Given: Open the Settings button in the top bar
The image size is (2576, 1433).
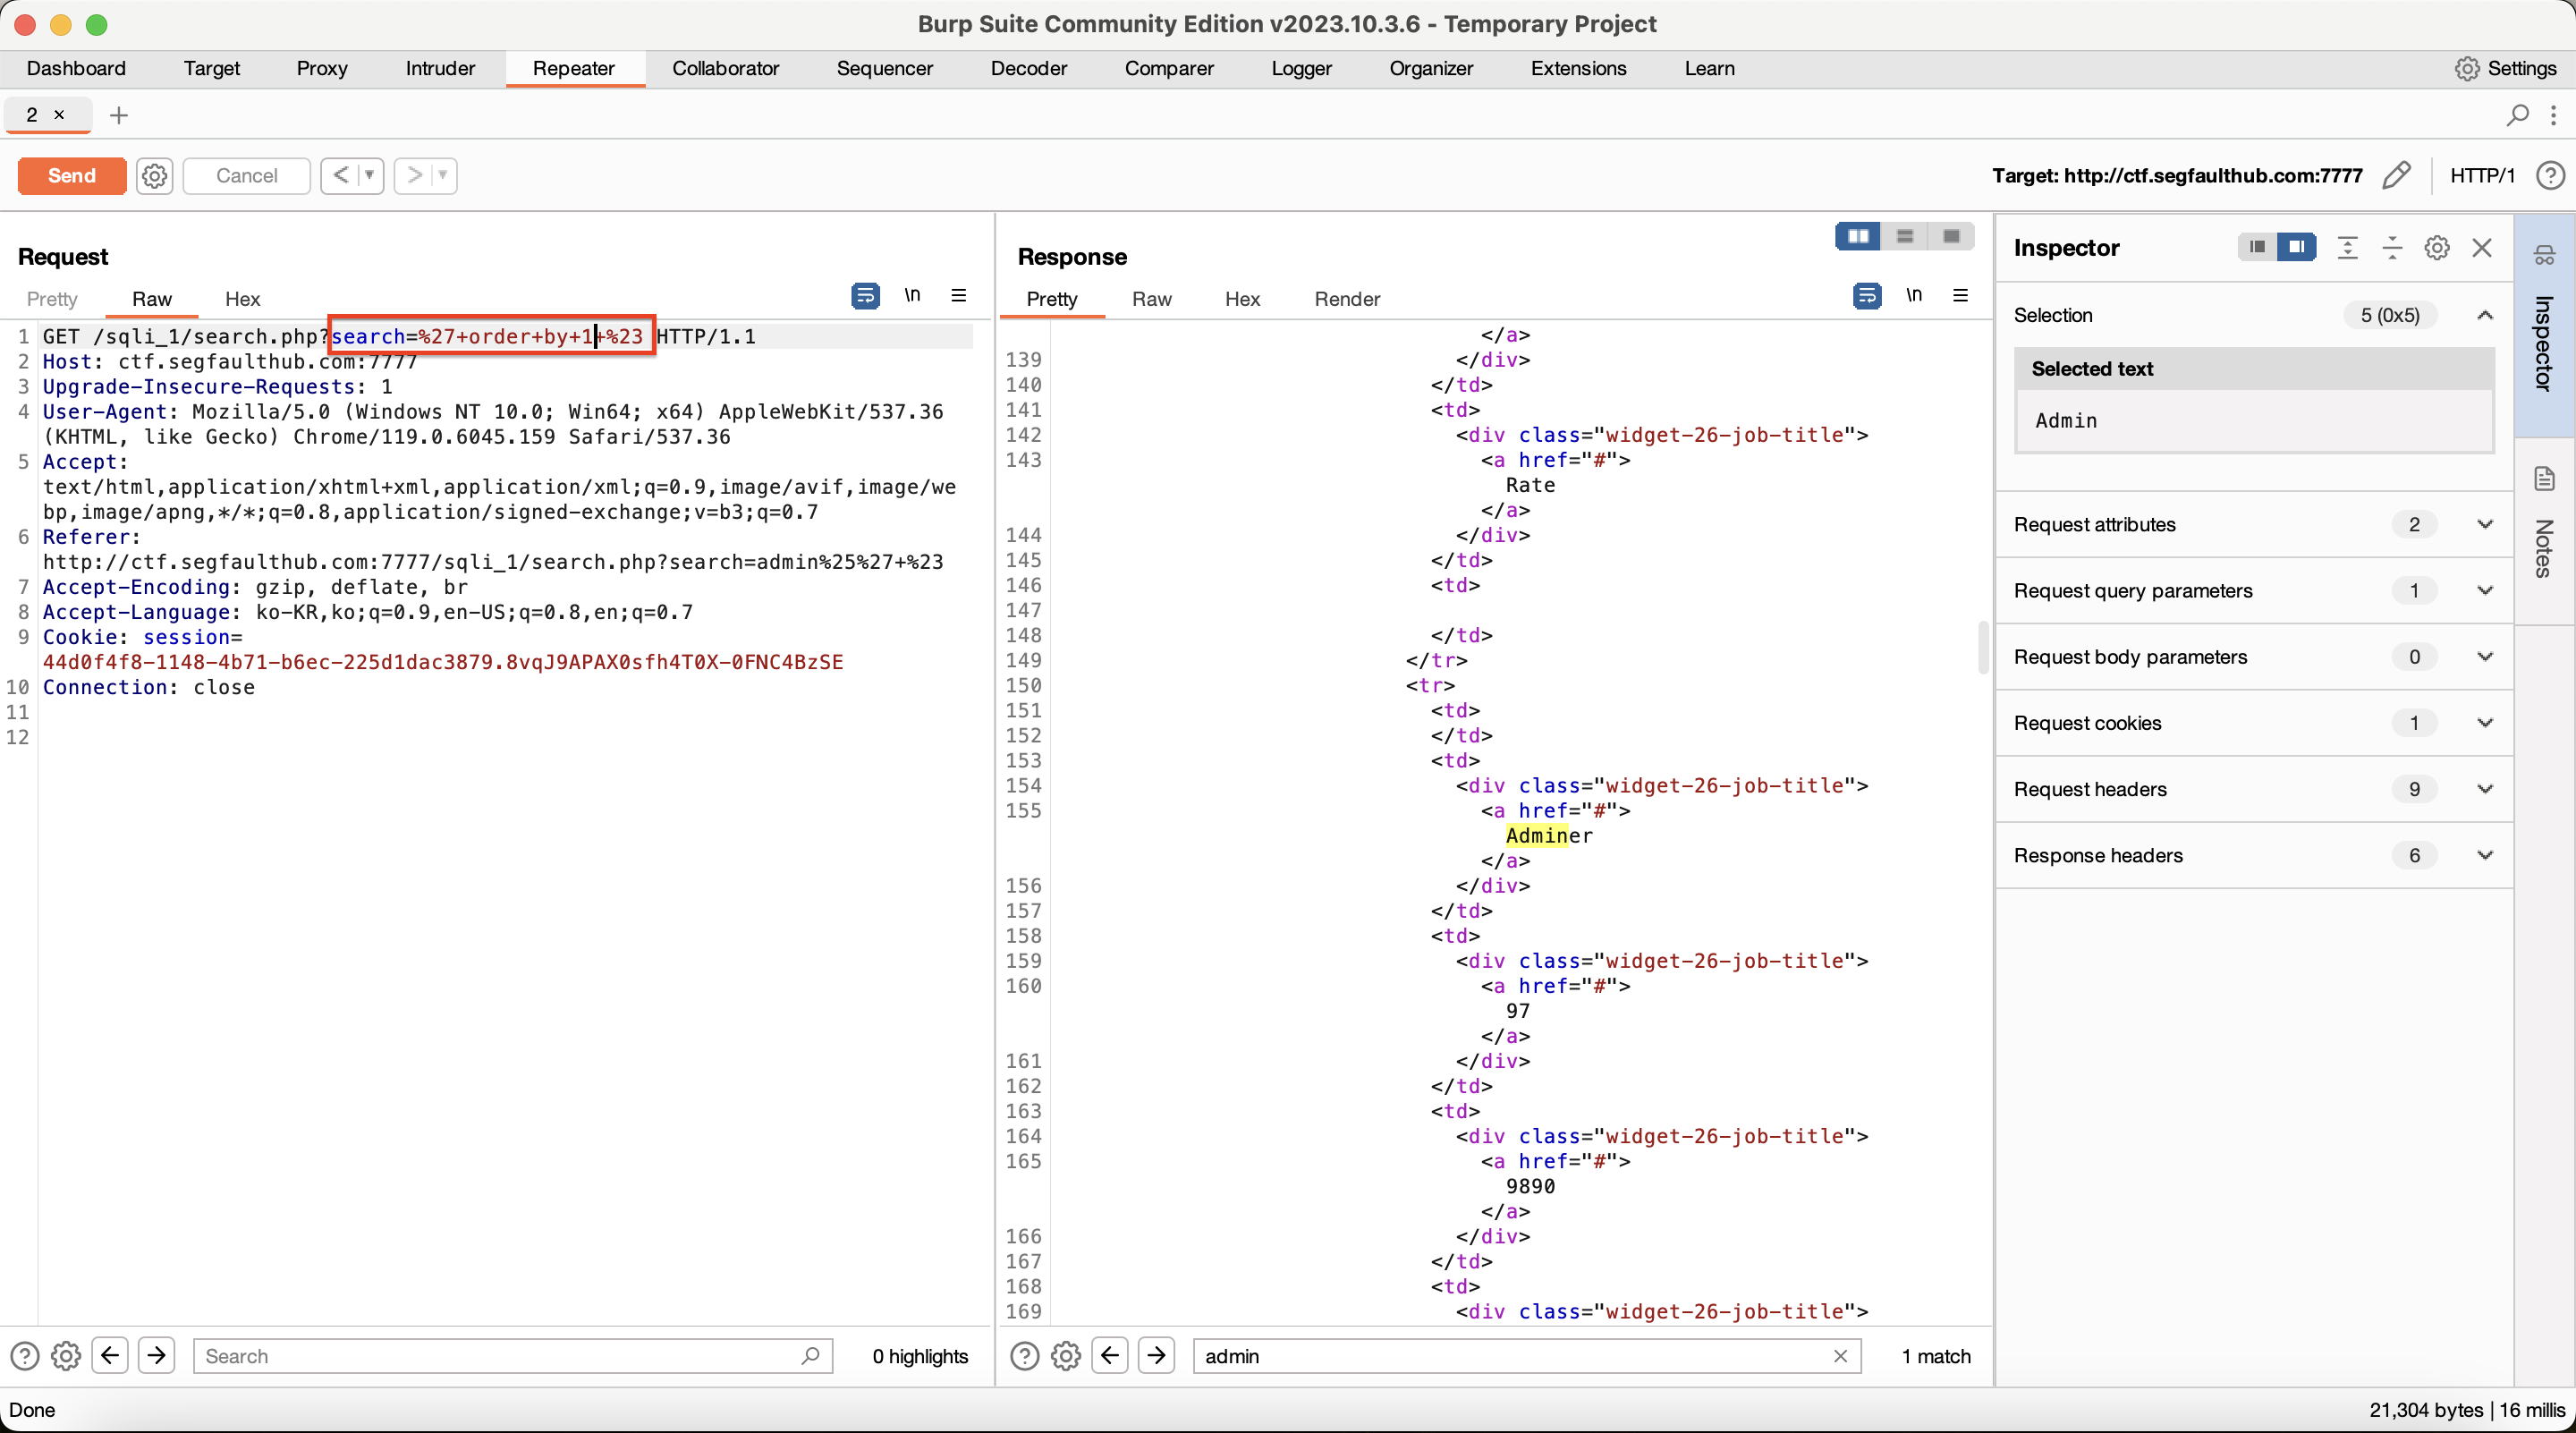Looking at the screenshot, I should click(x=2506, y=68).
